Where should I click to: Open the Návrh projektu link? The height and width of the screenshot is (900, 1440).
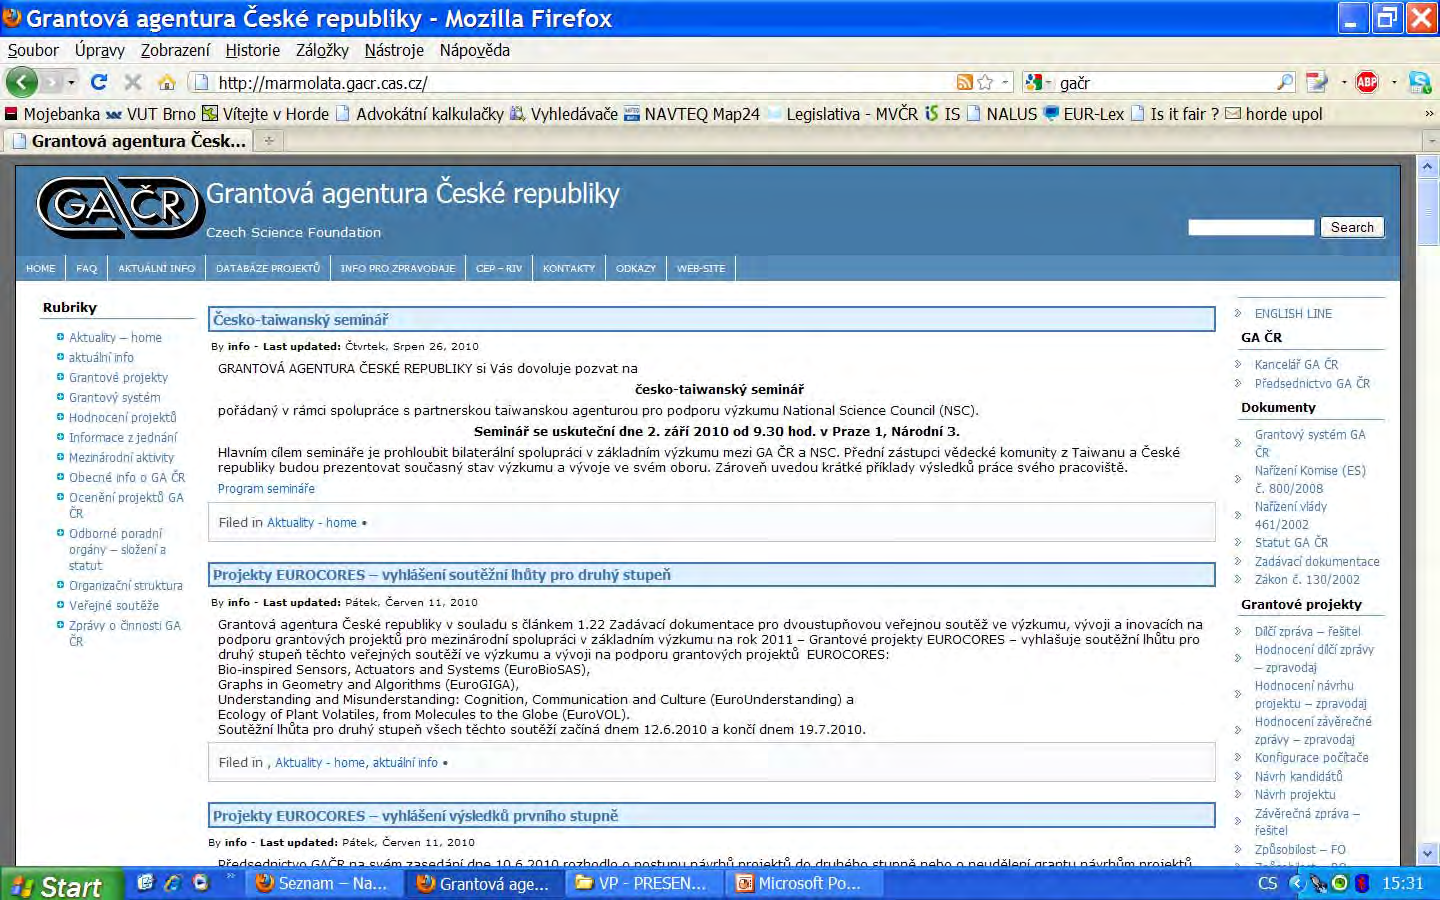click(x=1295, y=794)
